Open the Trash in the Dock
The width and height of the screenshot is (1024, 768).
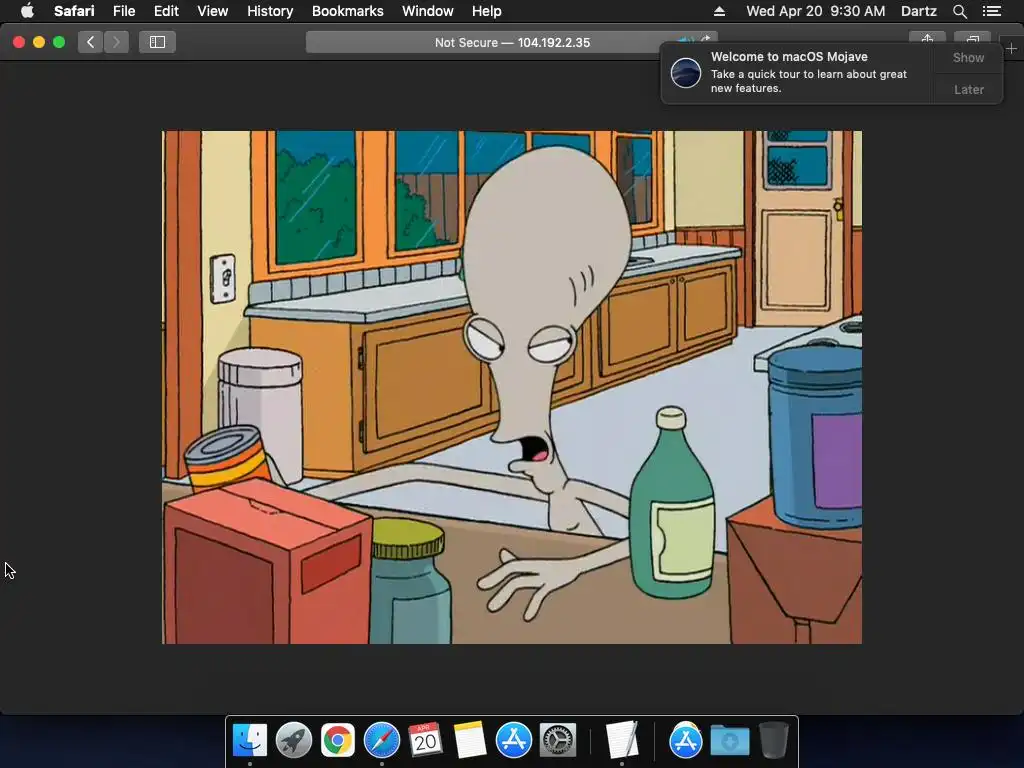pyautogui.click(x=773, y=740)
